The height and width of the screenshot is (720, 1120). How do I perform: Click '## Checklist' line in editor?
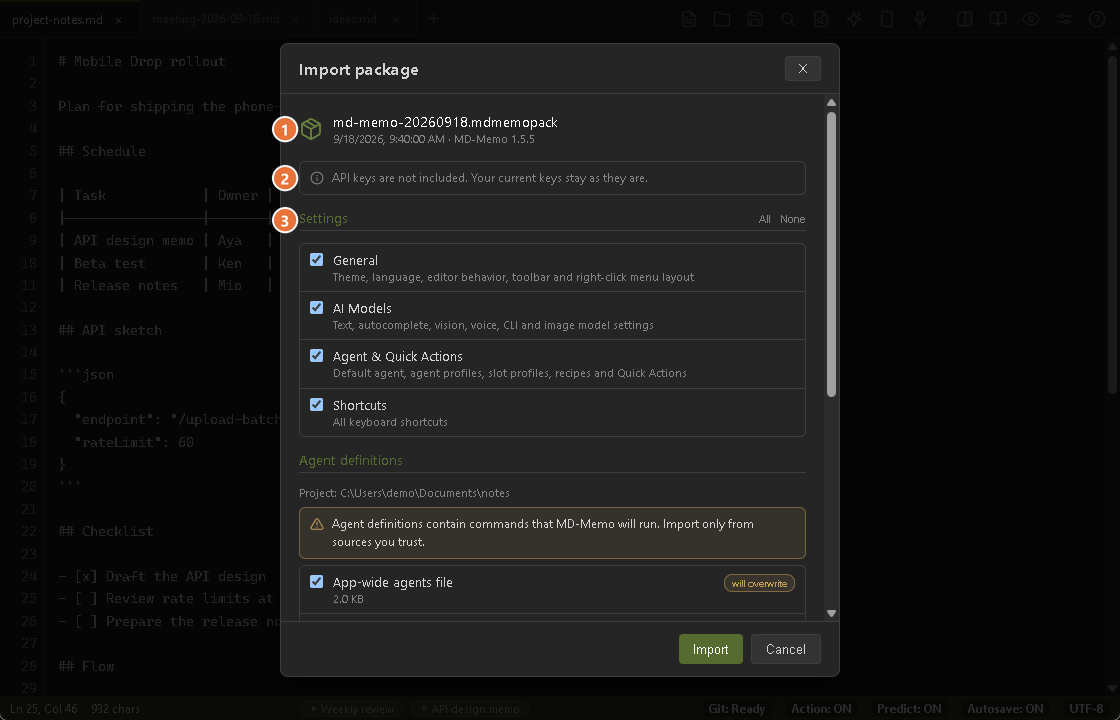click(106, 531)
